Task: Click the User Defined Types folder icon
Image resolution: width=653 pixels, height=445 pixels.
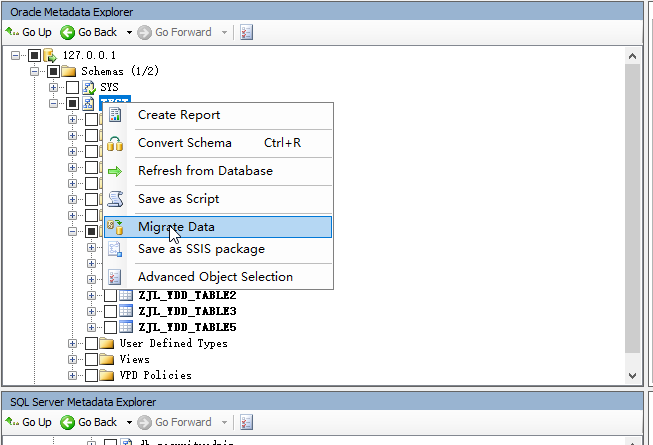Action: pyautogui.click(x=107, y=343)
